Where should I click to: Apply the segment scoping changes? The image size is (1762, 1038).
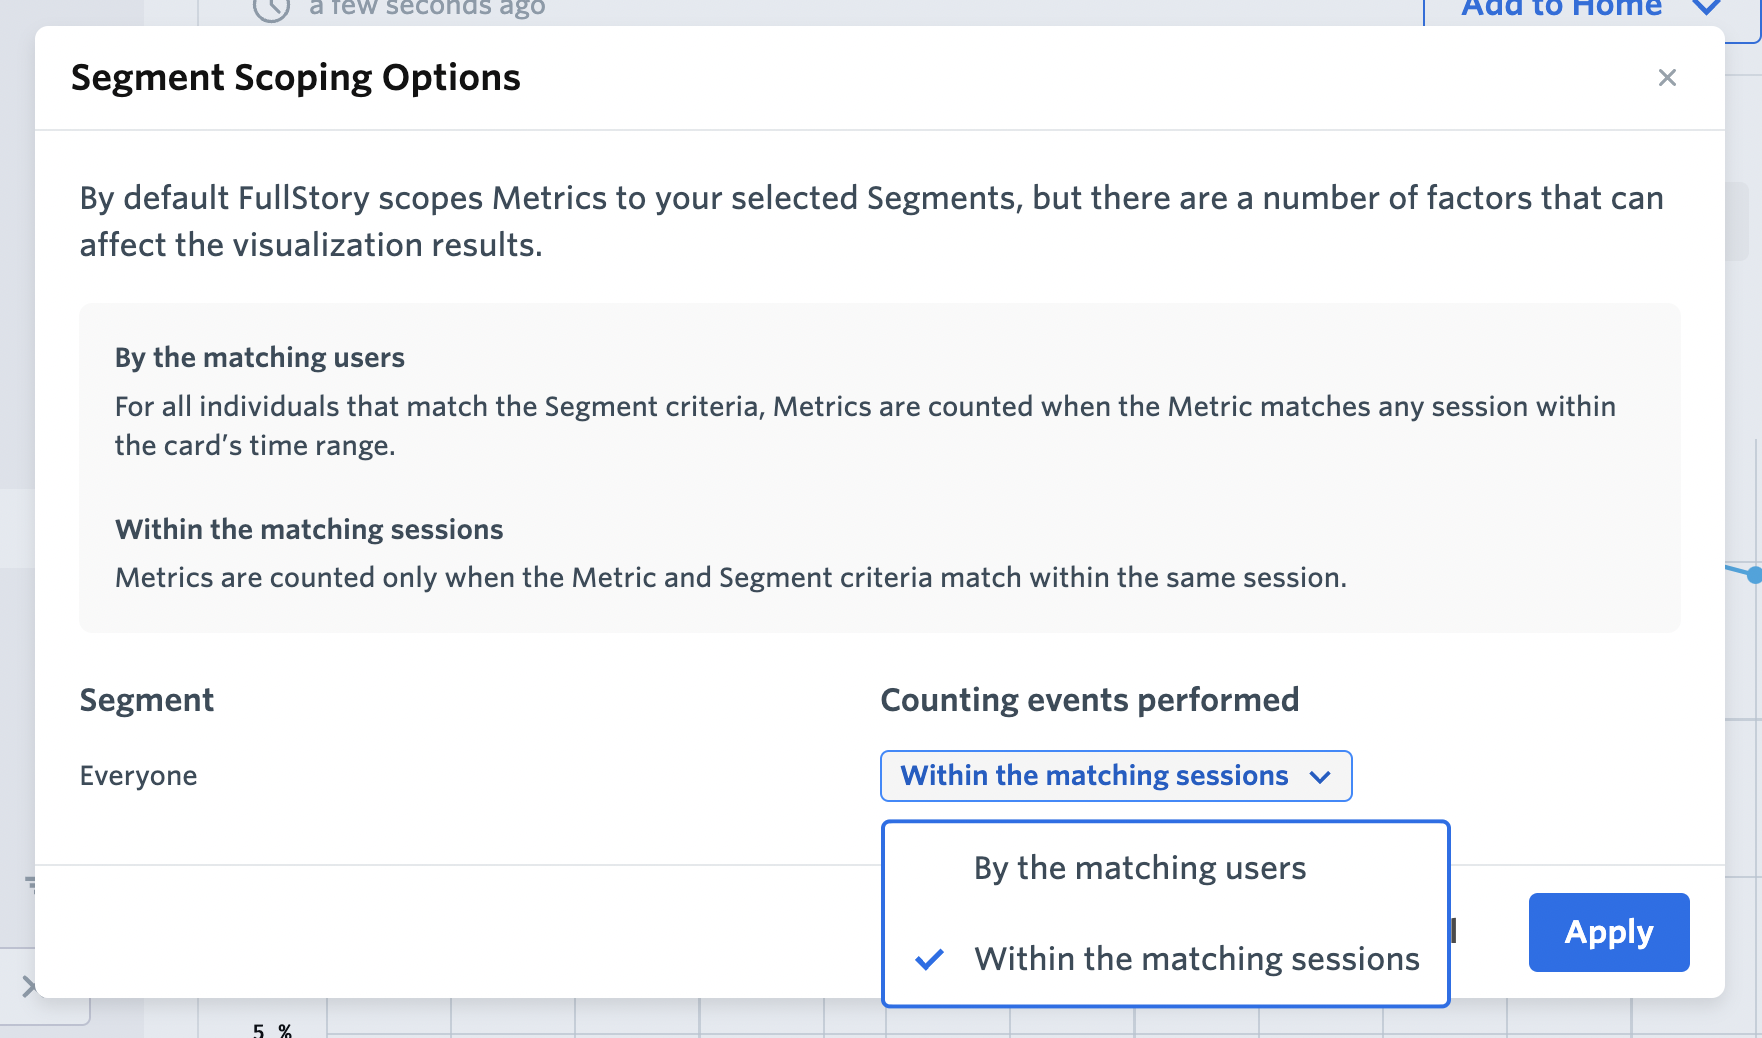coord(1609,932)
